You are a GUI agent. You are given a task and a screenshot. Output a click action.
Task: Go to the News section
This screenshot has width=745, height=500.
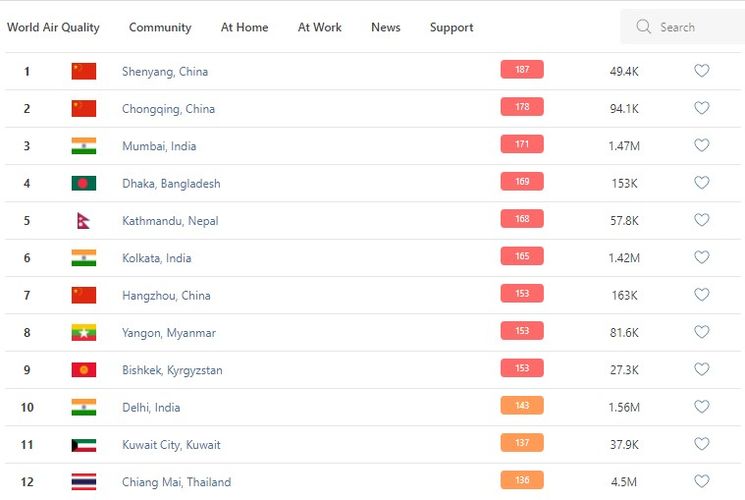(x=385, y=27)
